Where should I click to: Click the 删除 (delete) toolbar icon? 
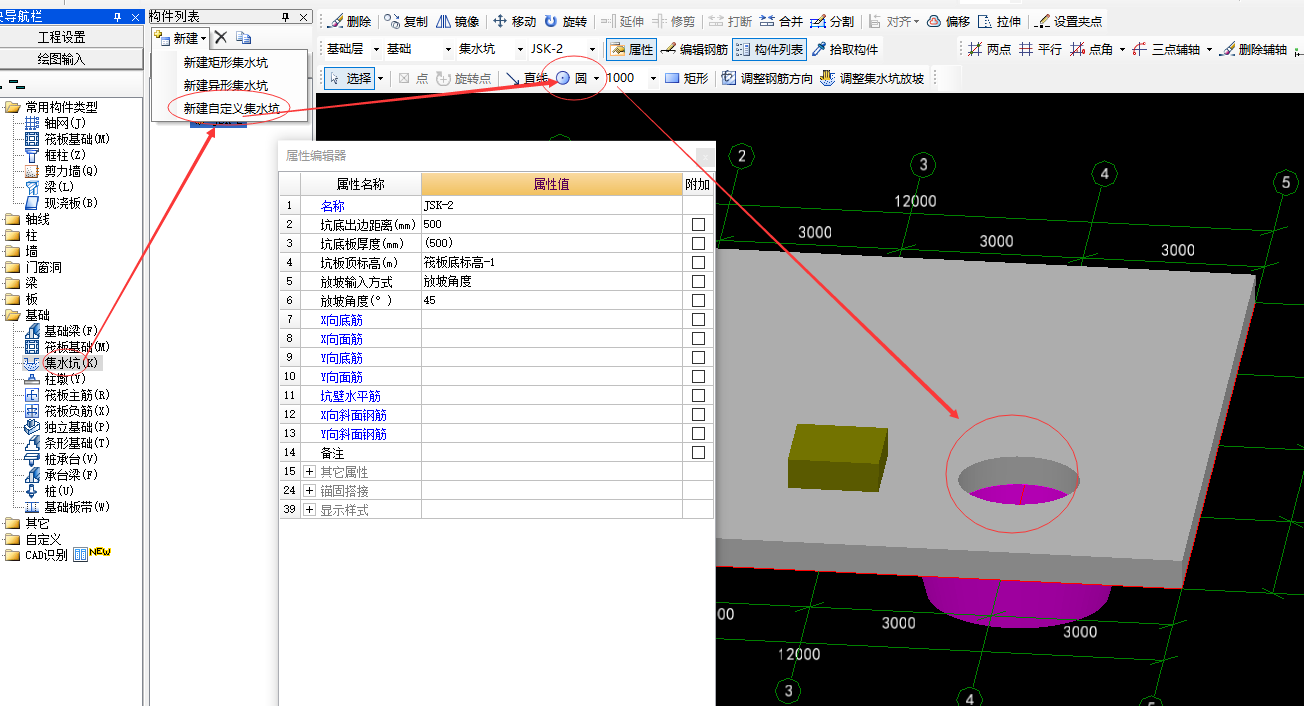(349, 21)
